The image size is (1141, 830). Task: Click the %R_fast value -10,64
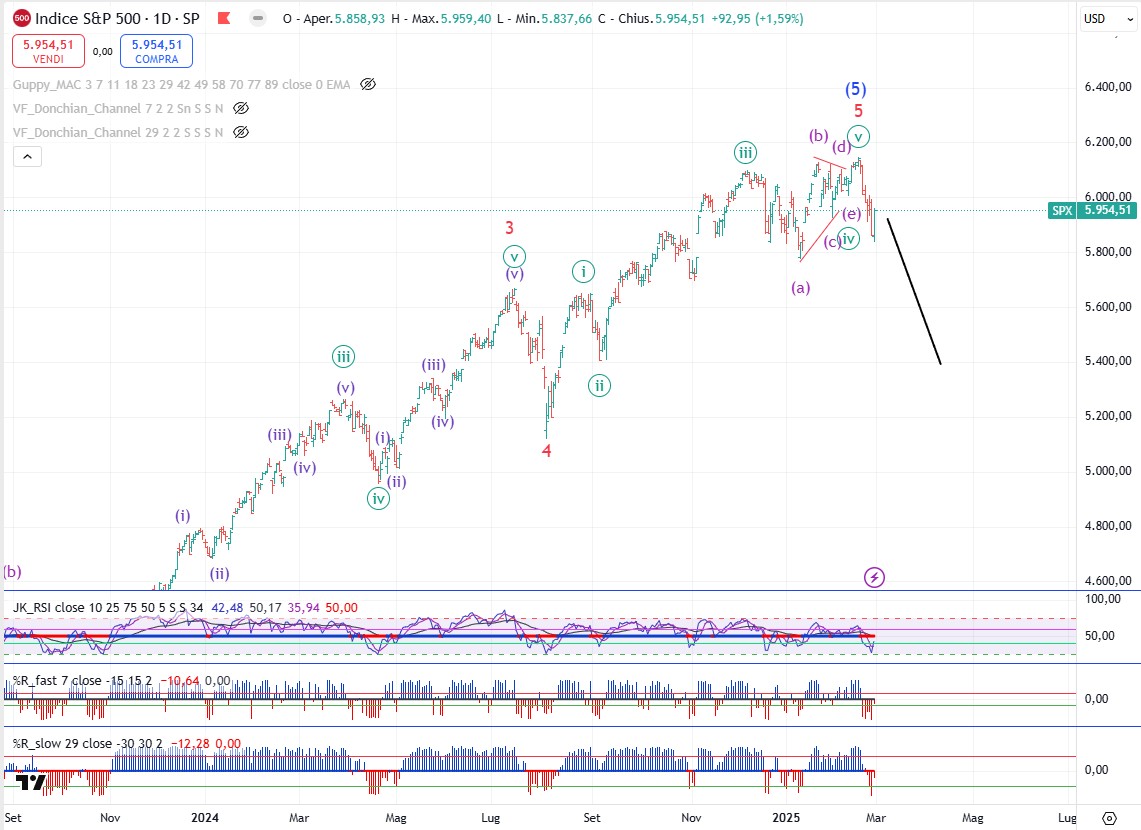(179, 681)
